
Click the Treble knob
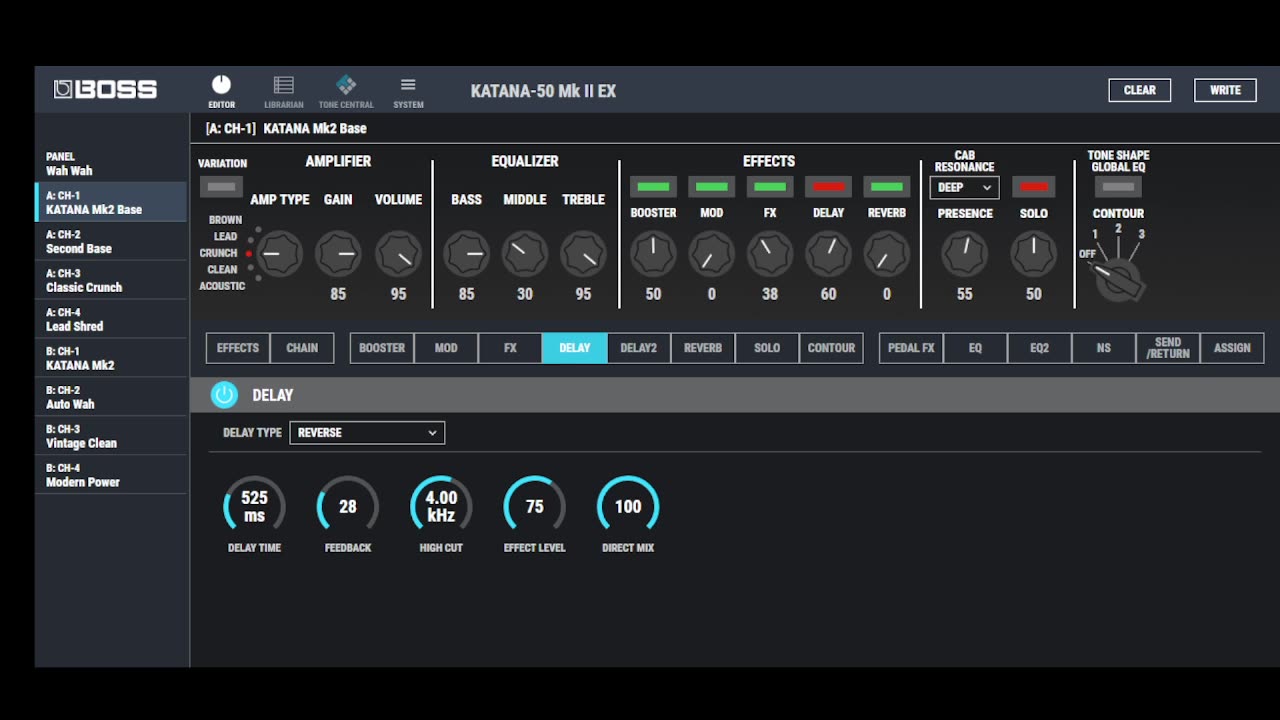point(583,254)
